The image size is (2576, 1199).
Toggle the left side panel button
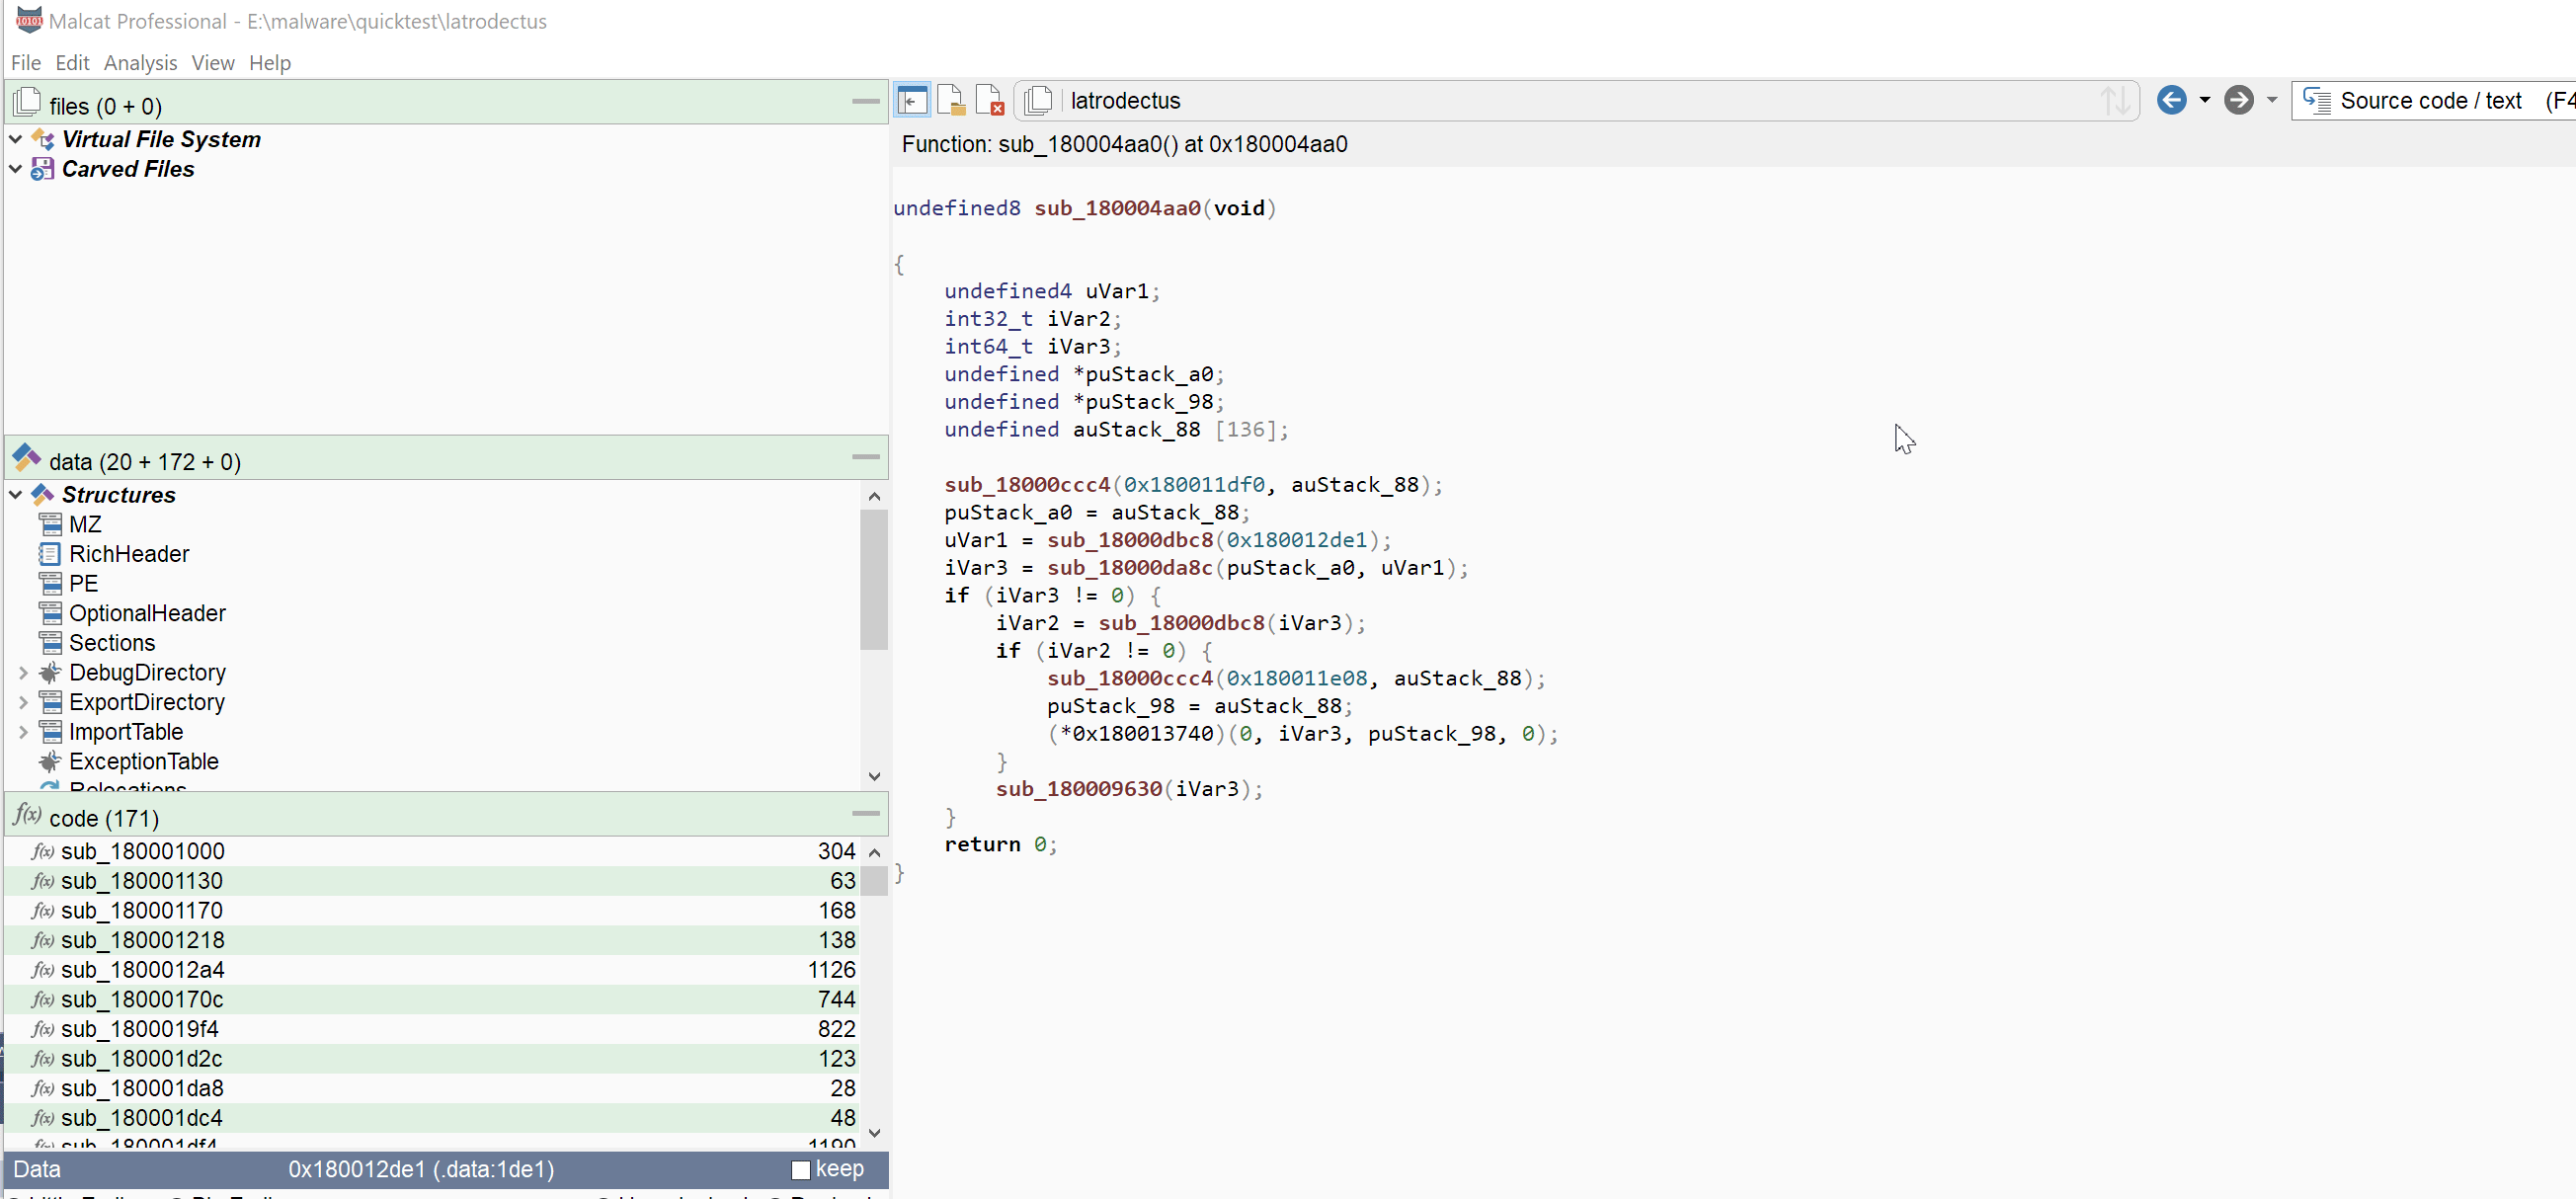click(912, 100)
